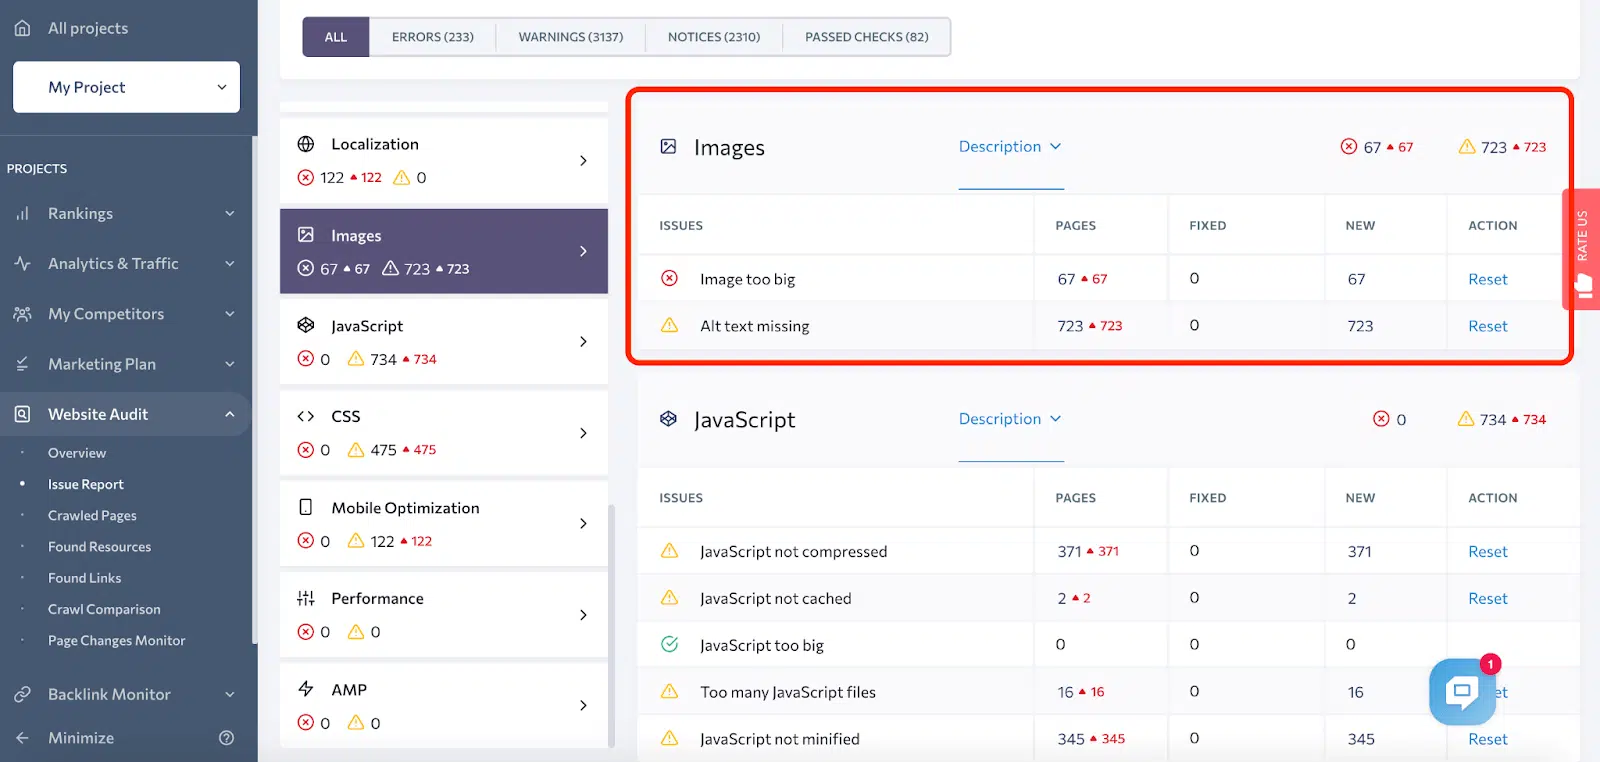This screenshot has width=1600, height=762.
Task: Click the Rate Us side button
Action: (1581, 248)
